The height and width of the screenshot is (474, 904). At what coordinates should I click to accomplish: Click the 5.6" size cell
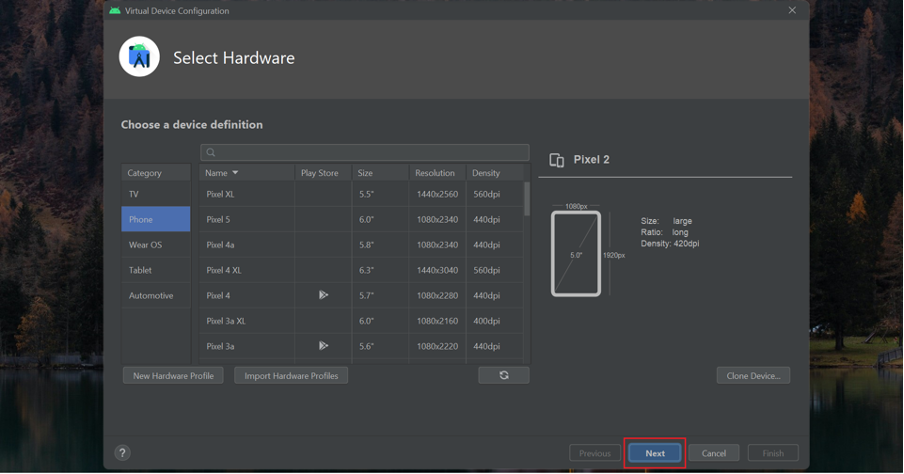pyautogui.click(x=366, y=346)
